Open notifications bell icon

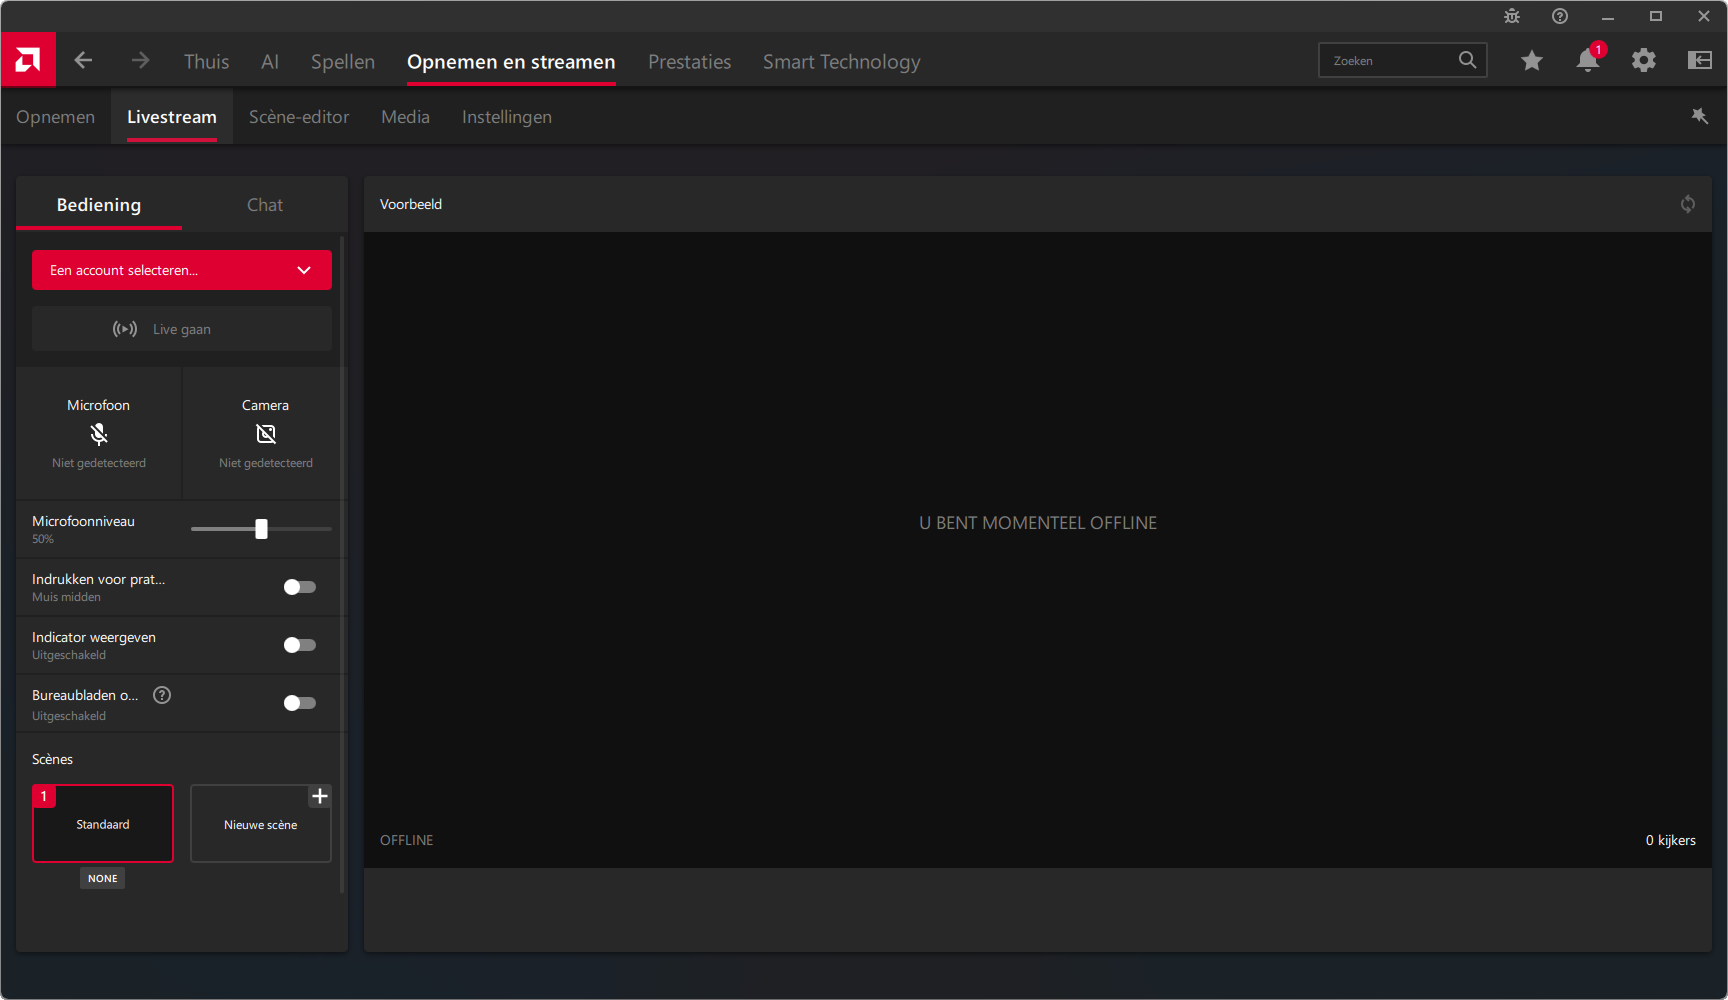(1587, 61)
